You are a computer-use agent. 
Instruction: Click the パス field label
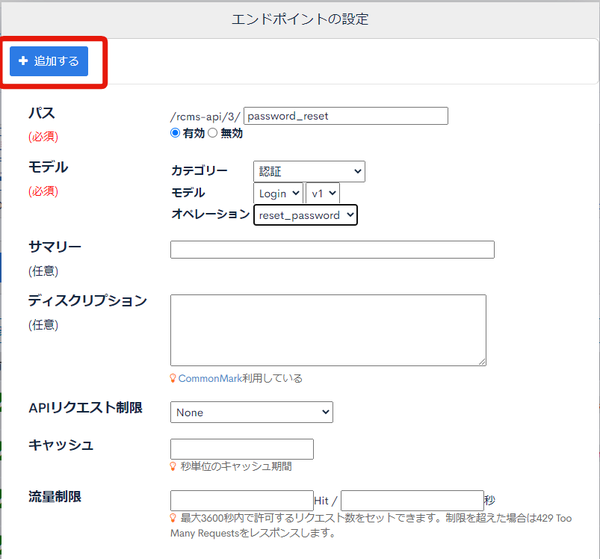click(42, 113)
